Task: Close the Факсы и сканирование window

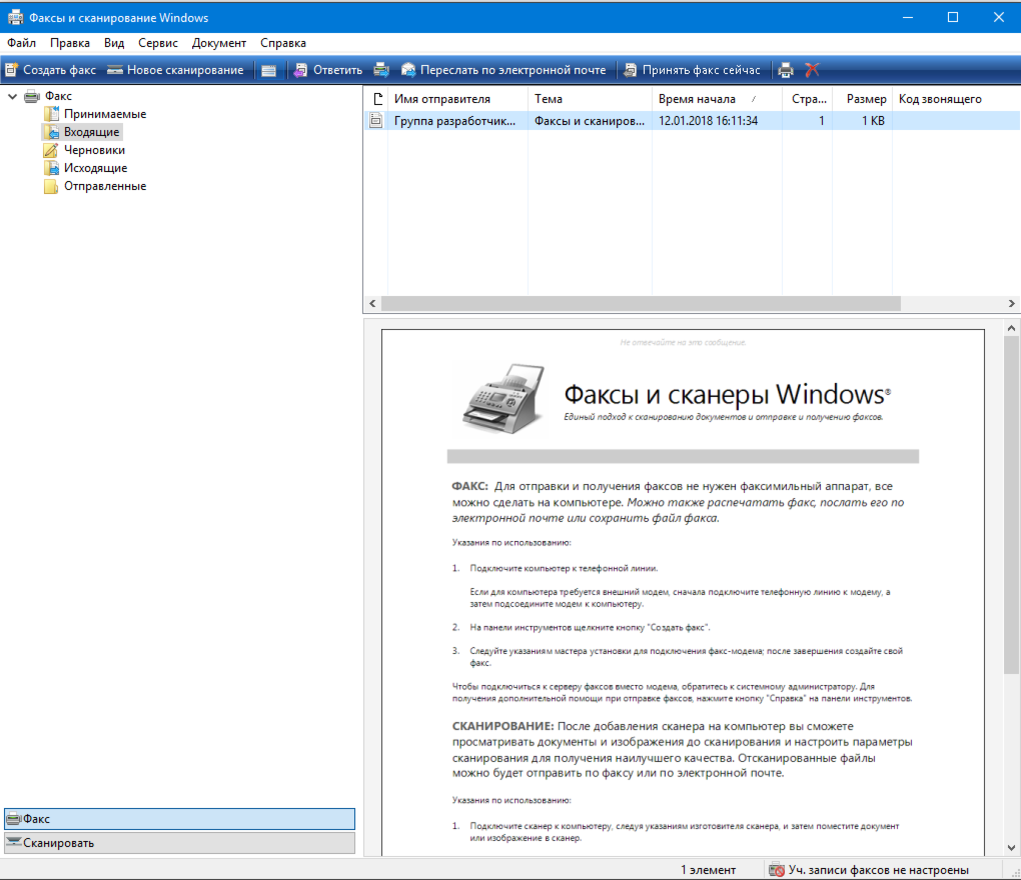Action: (x=998, y=18)
